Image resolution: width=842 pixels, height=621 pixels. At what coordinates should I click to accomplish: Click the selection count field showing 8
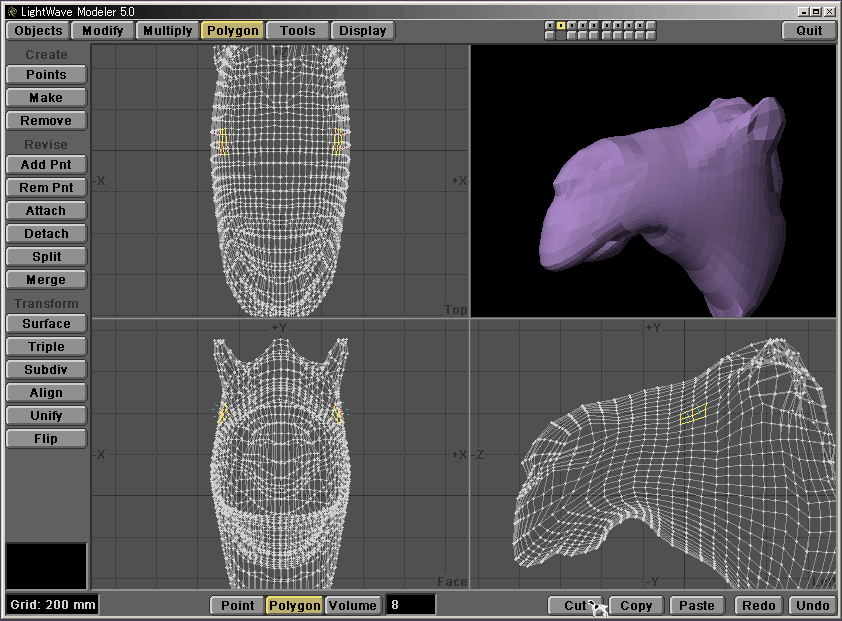tap(411, 605)
